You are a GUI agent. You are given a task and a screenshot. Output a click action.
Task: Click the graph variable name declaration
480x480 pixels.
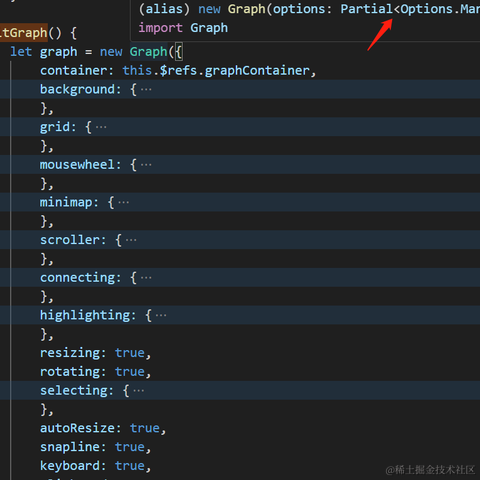click(x=58, y=52)
